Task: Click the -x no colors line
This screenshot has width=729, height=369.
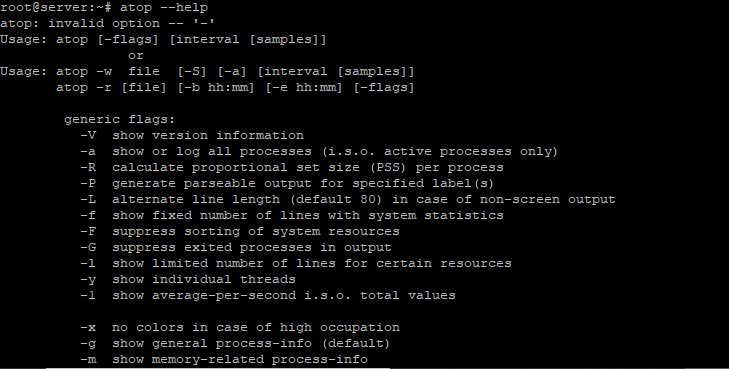Action: (x=240, y=327)
